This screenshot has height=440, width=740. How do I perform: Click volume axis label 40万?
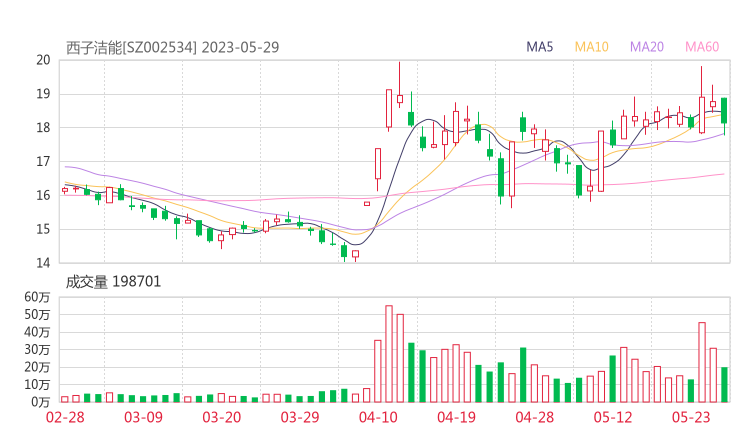[37, 332]
